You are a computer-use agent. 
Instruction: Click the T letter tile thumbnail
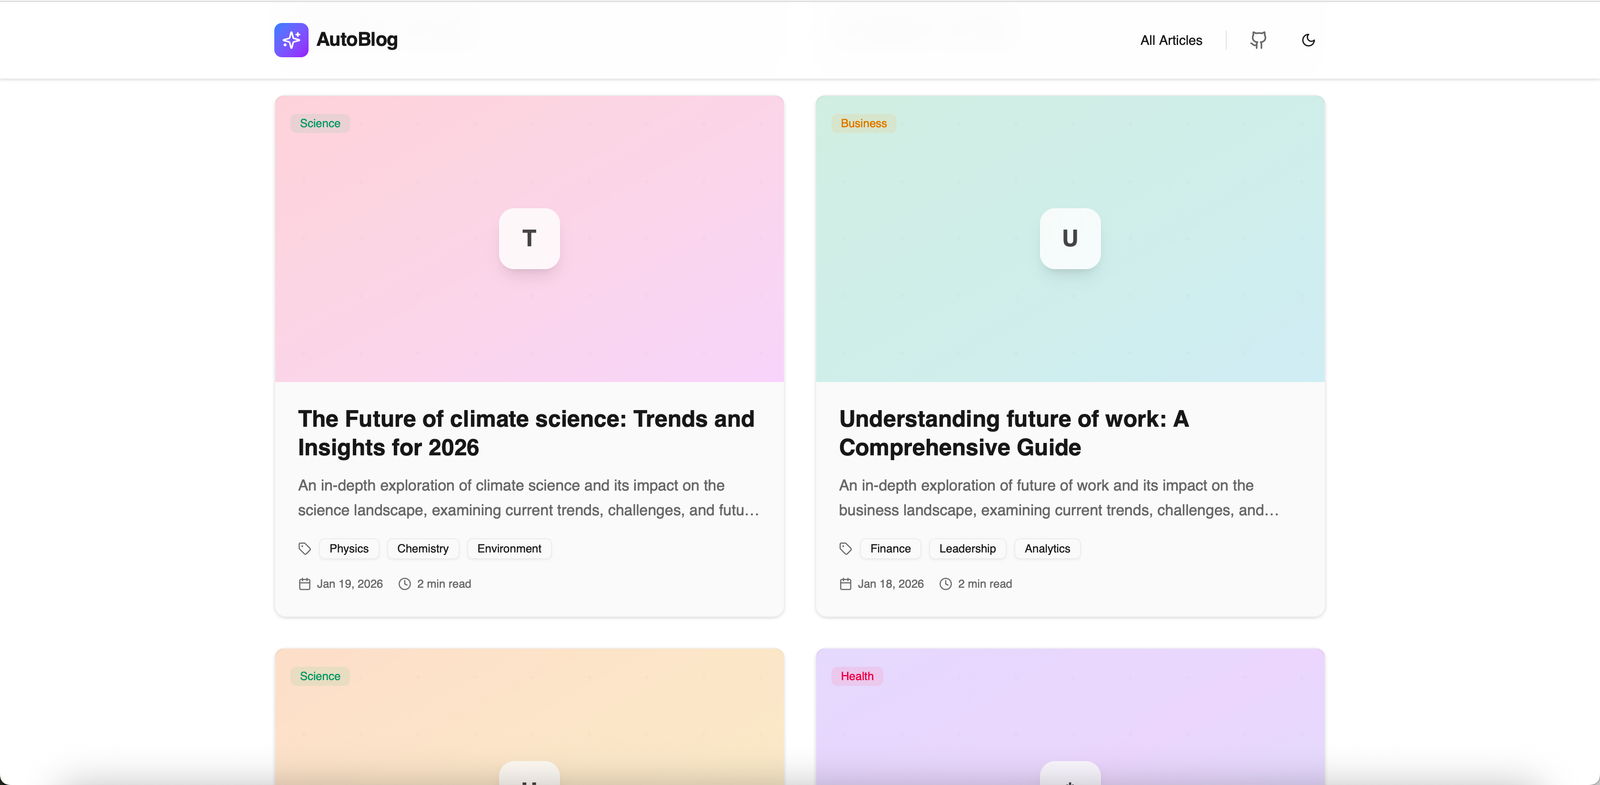click(529, 238)
